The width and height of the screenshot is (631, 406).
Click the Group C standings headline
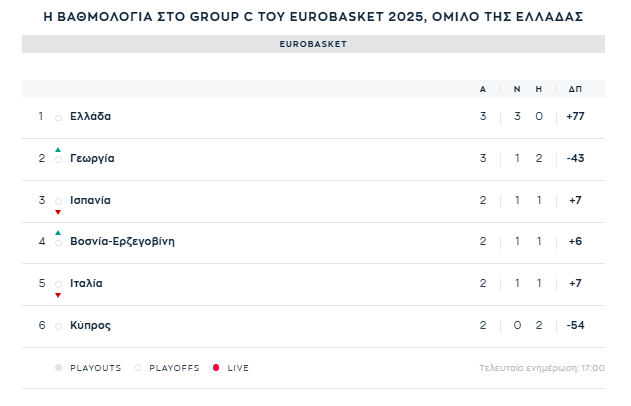coord(315,17)
